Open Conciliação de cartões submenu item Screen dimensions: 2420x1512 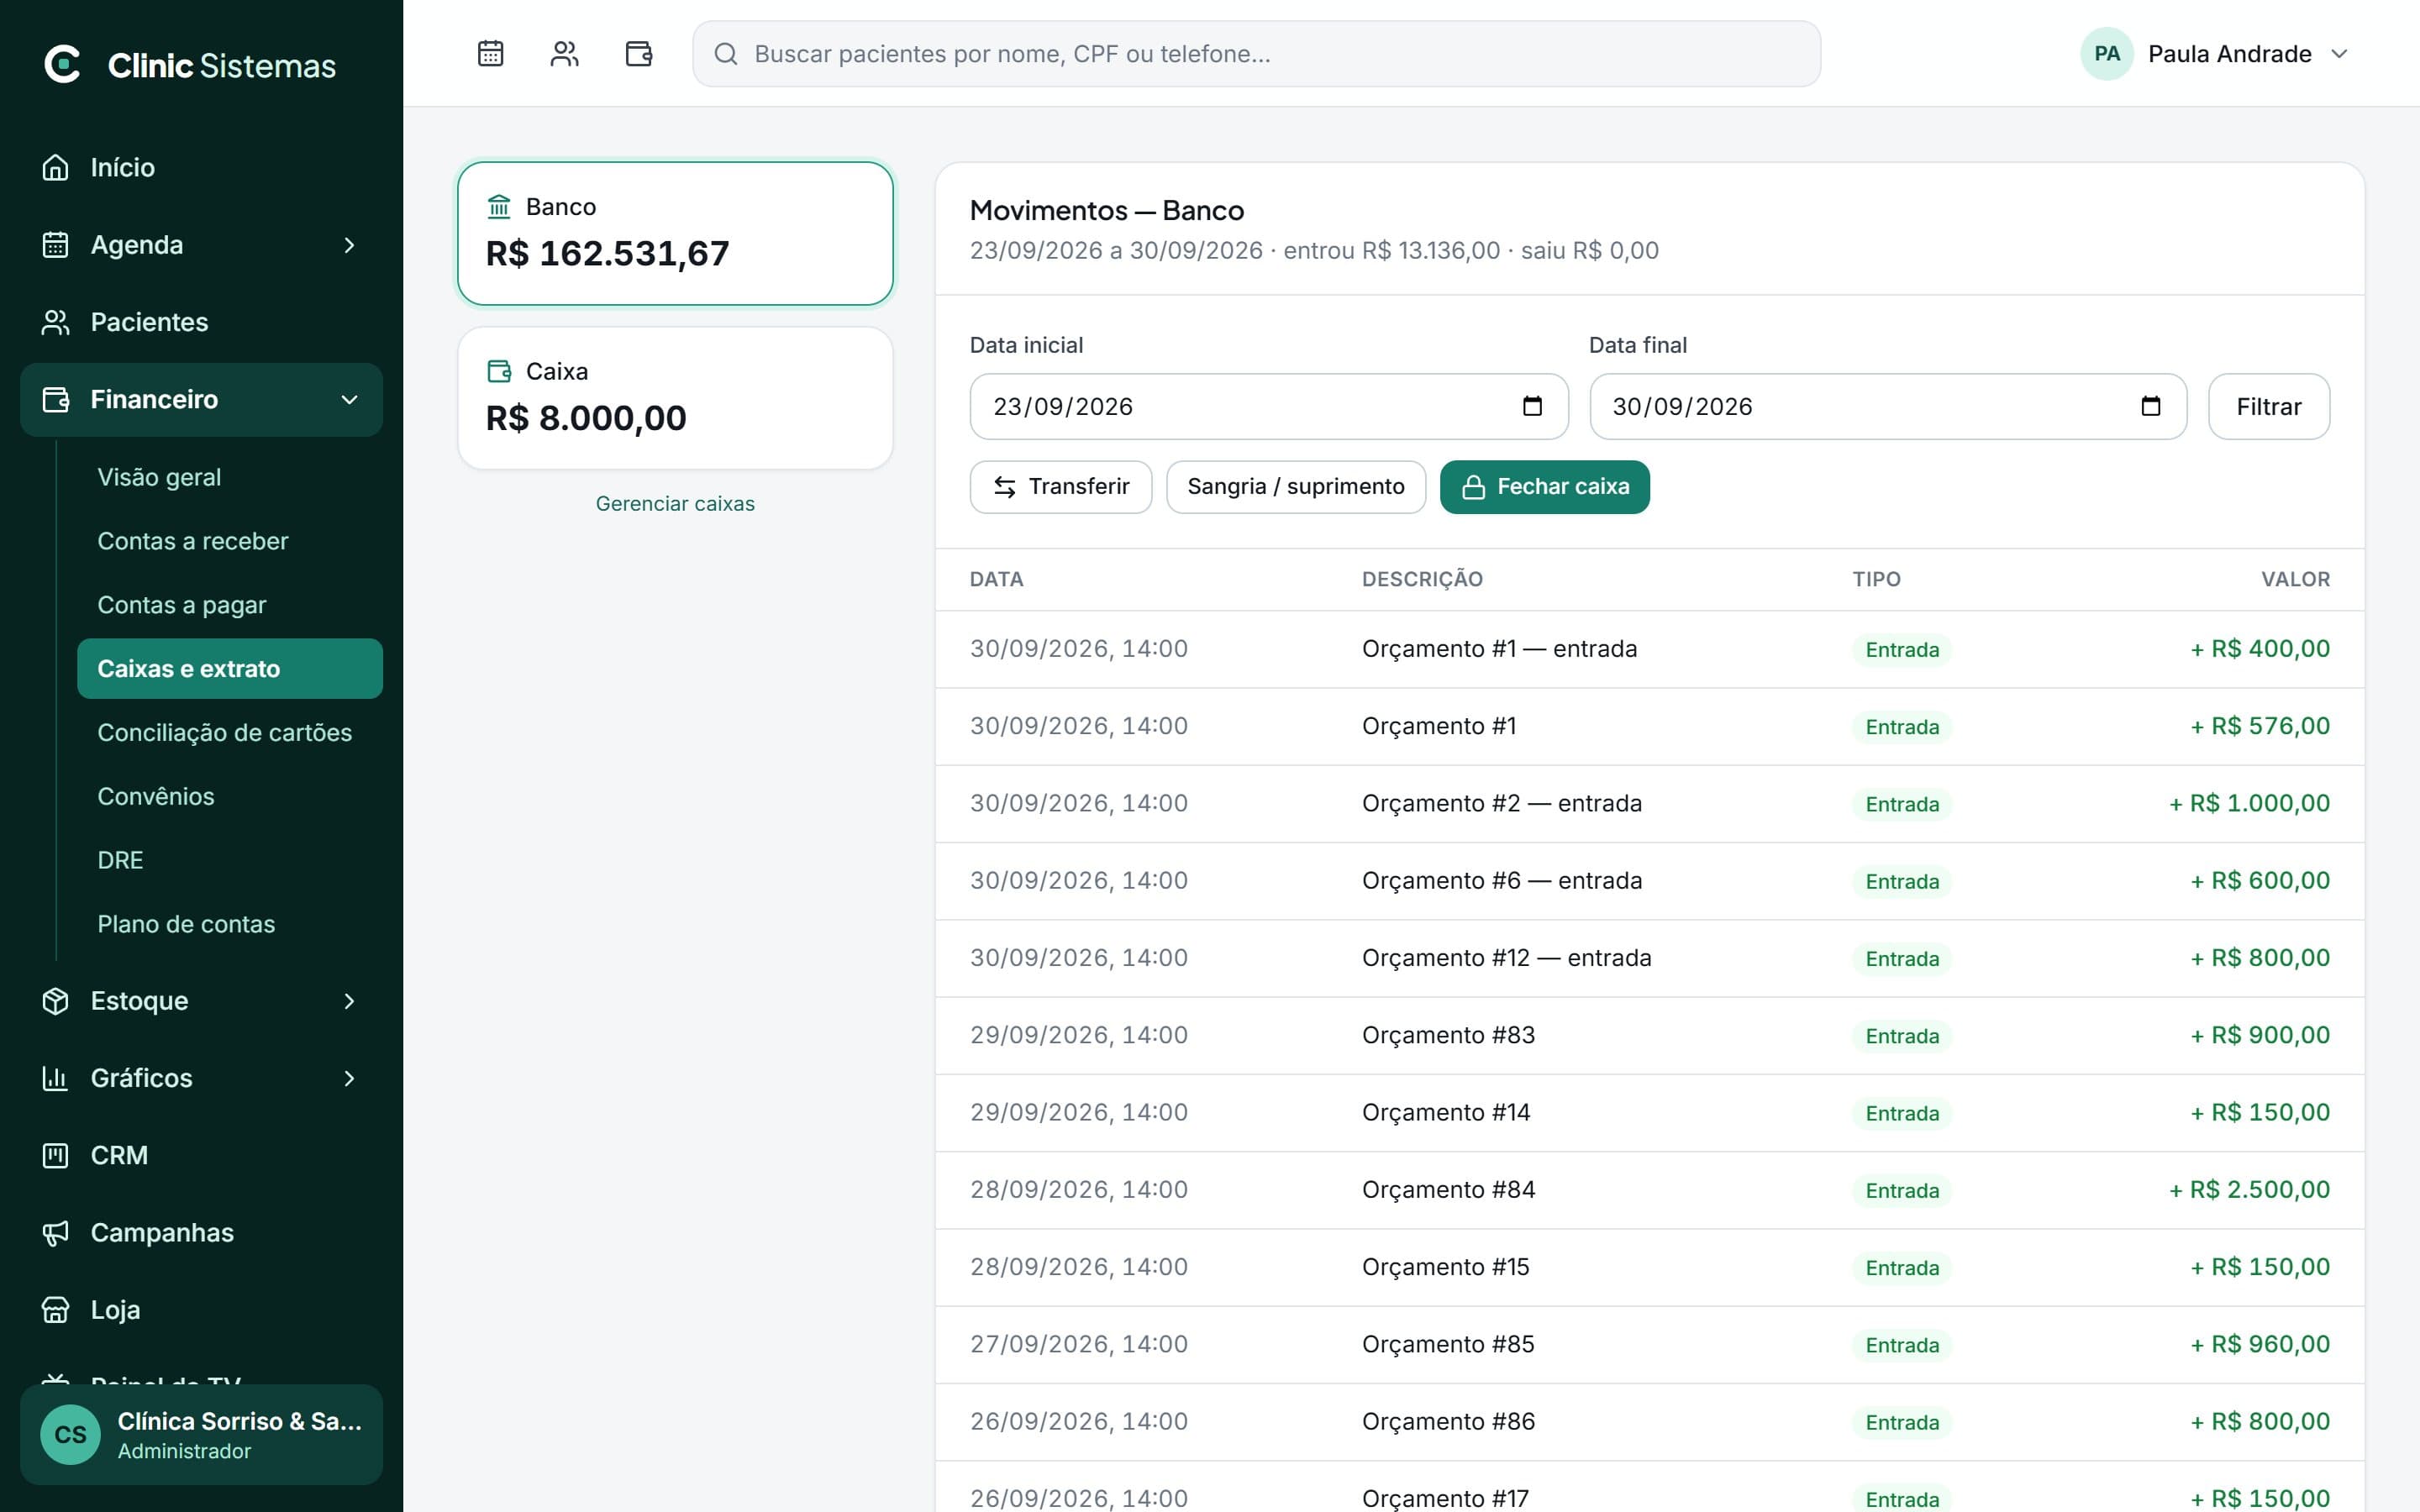pyautogui.click(x=230, y=733)
